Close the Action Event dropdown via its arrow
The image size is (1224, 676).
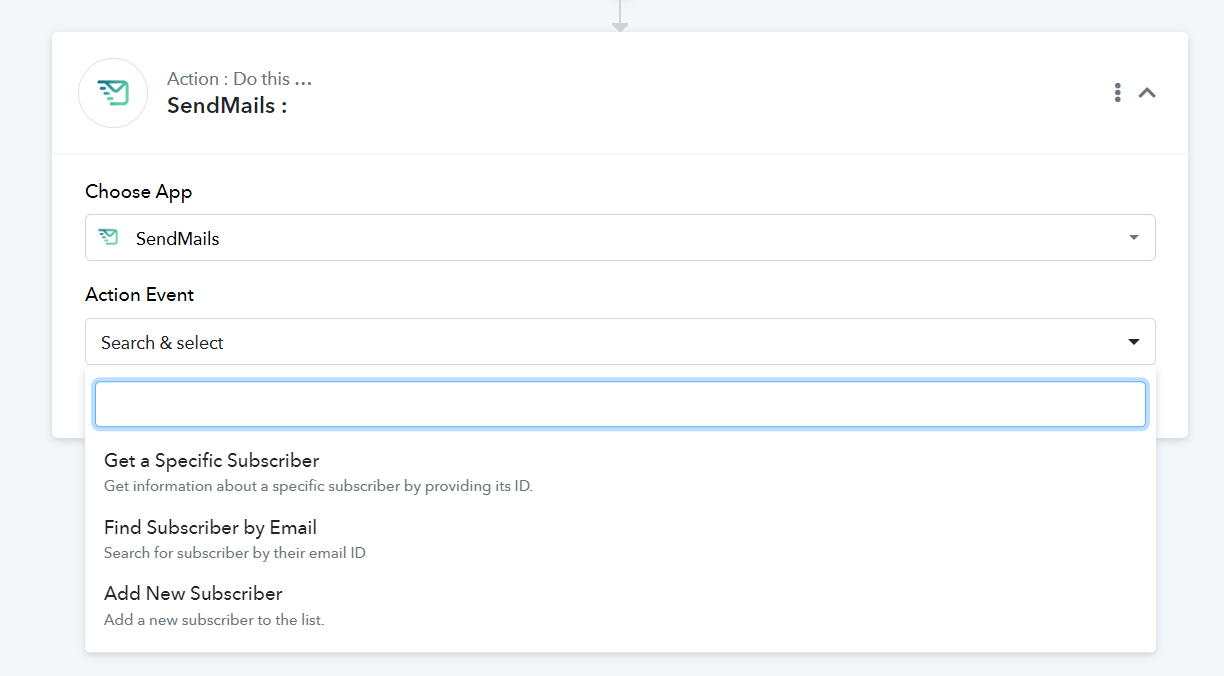(1133, 342)
